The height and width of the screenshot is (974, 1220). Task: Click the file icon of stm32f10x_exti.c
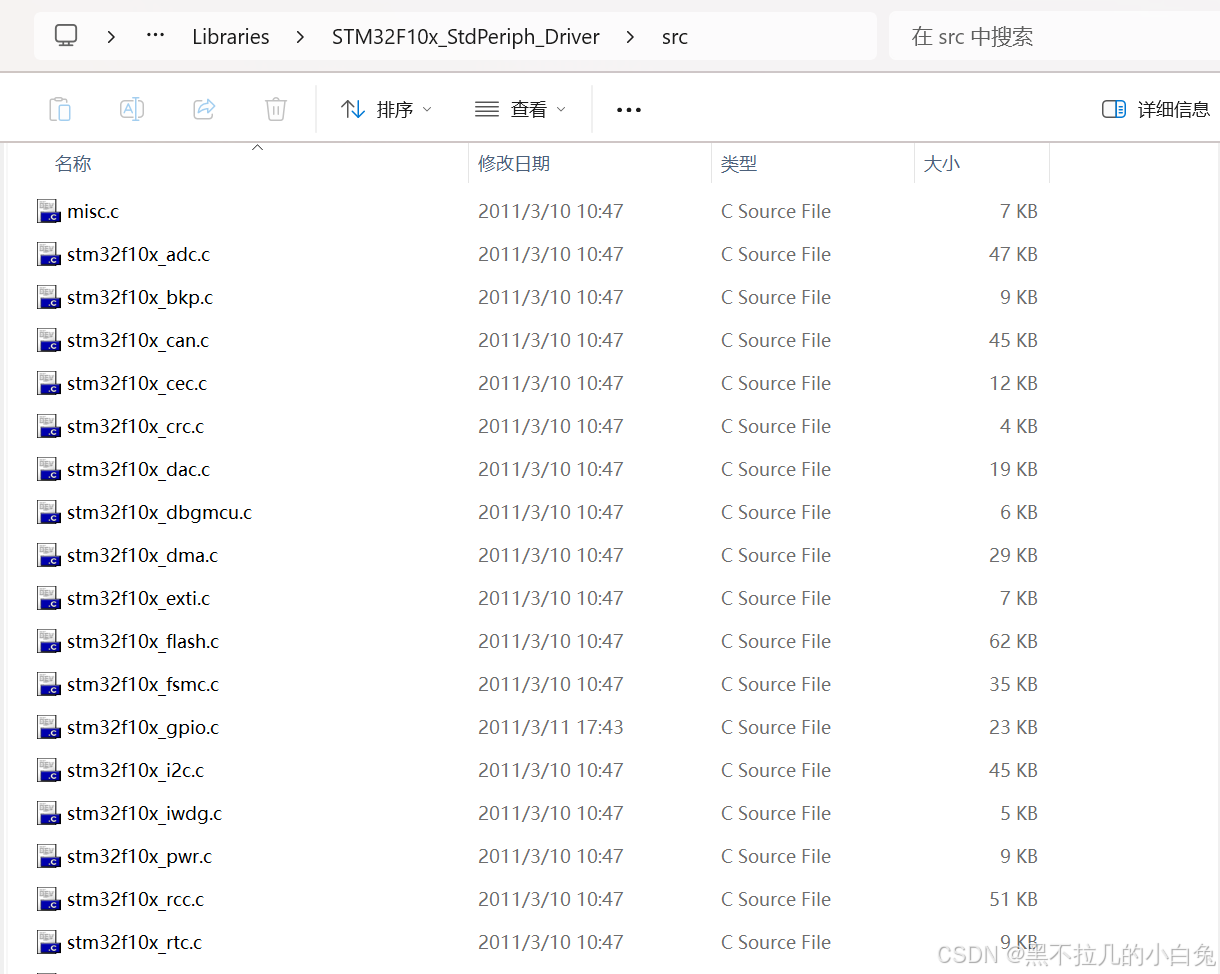click(x=49, y=598)
